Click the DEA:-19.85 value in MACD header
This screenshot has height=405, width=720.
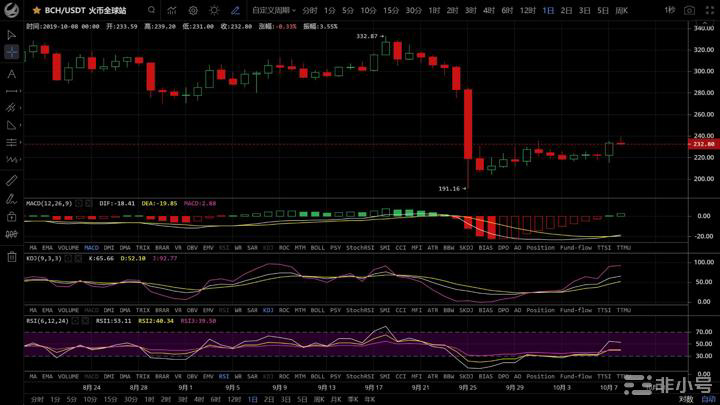159,203
